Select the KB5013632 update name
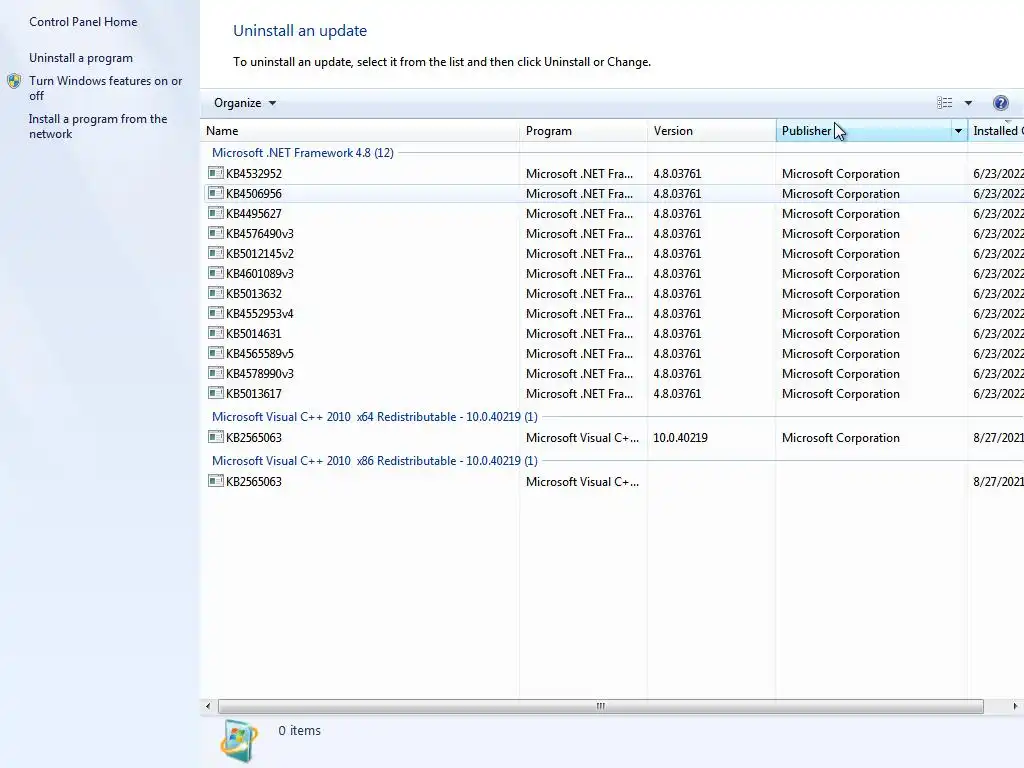This screenshot has height=768, width=1024. tap(254, 294)
